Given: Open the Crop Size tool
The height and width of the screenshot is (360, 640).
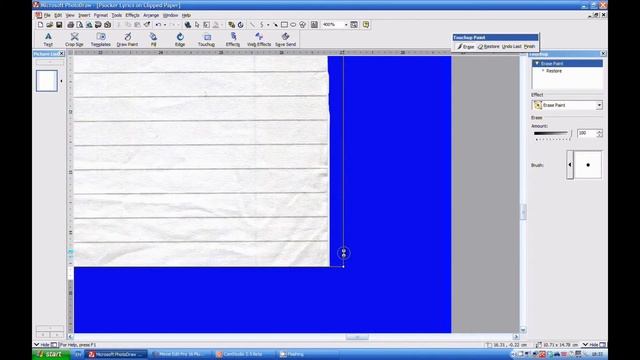Looking at the screenshot, I should pyautogui.click(x=74, y=40).
